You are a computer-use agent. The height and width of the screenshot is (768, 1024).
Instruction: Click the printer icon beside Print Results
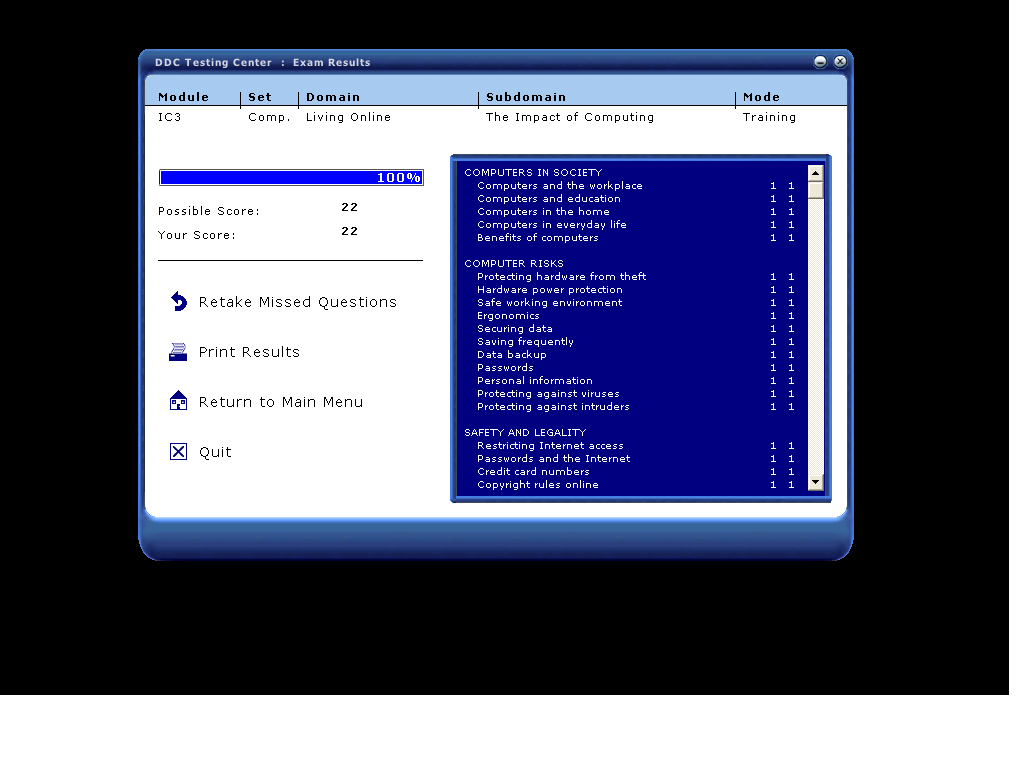178,352
